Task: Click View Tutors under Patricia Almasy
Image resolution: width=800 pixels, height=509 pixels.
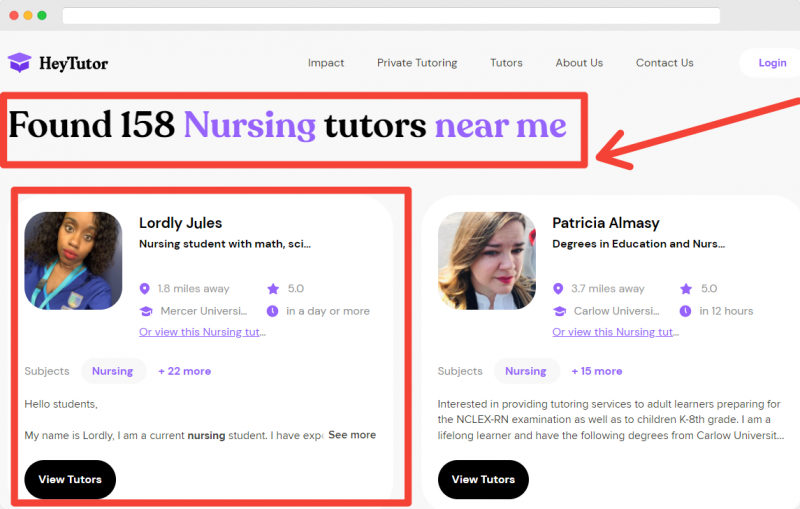Action: click(483, 479)
